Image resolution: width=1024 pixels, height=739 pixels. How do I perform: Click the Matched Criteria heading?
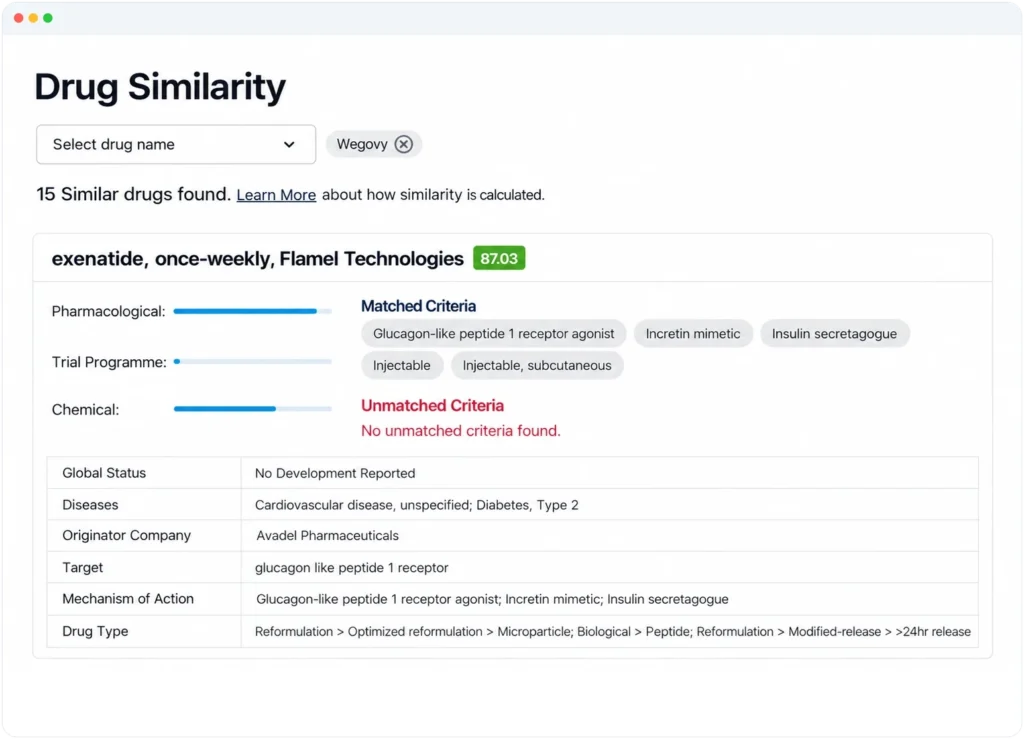[x=419, y=306]
